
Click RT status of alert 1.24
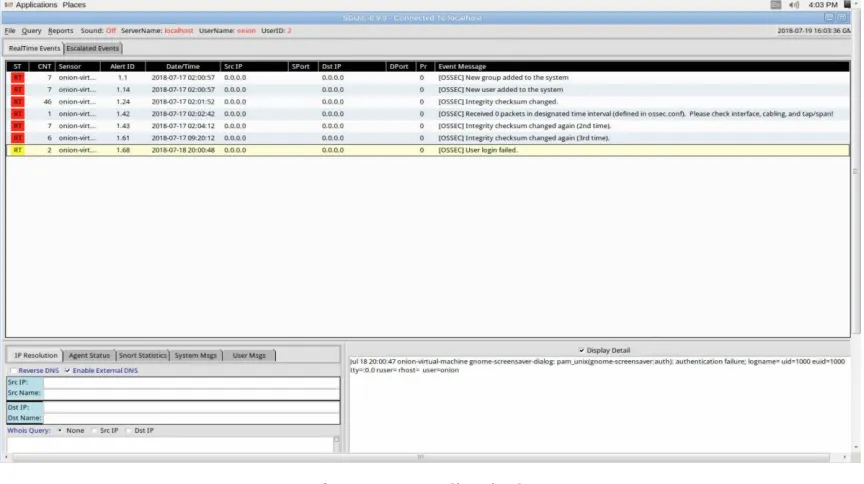point(18,102)
